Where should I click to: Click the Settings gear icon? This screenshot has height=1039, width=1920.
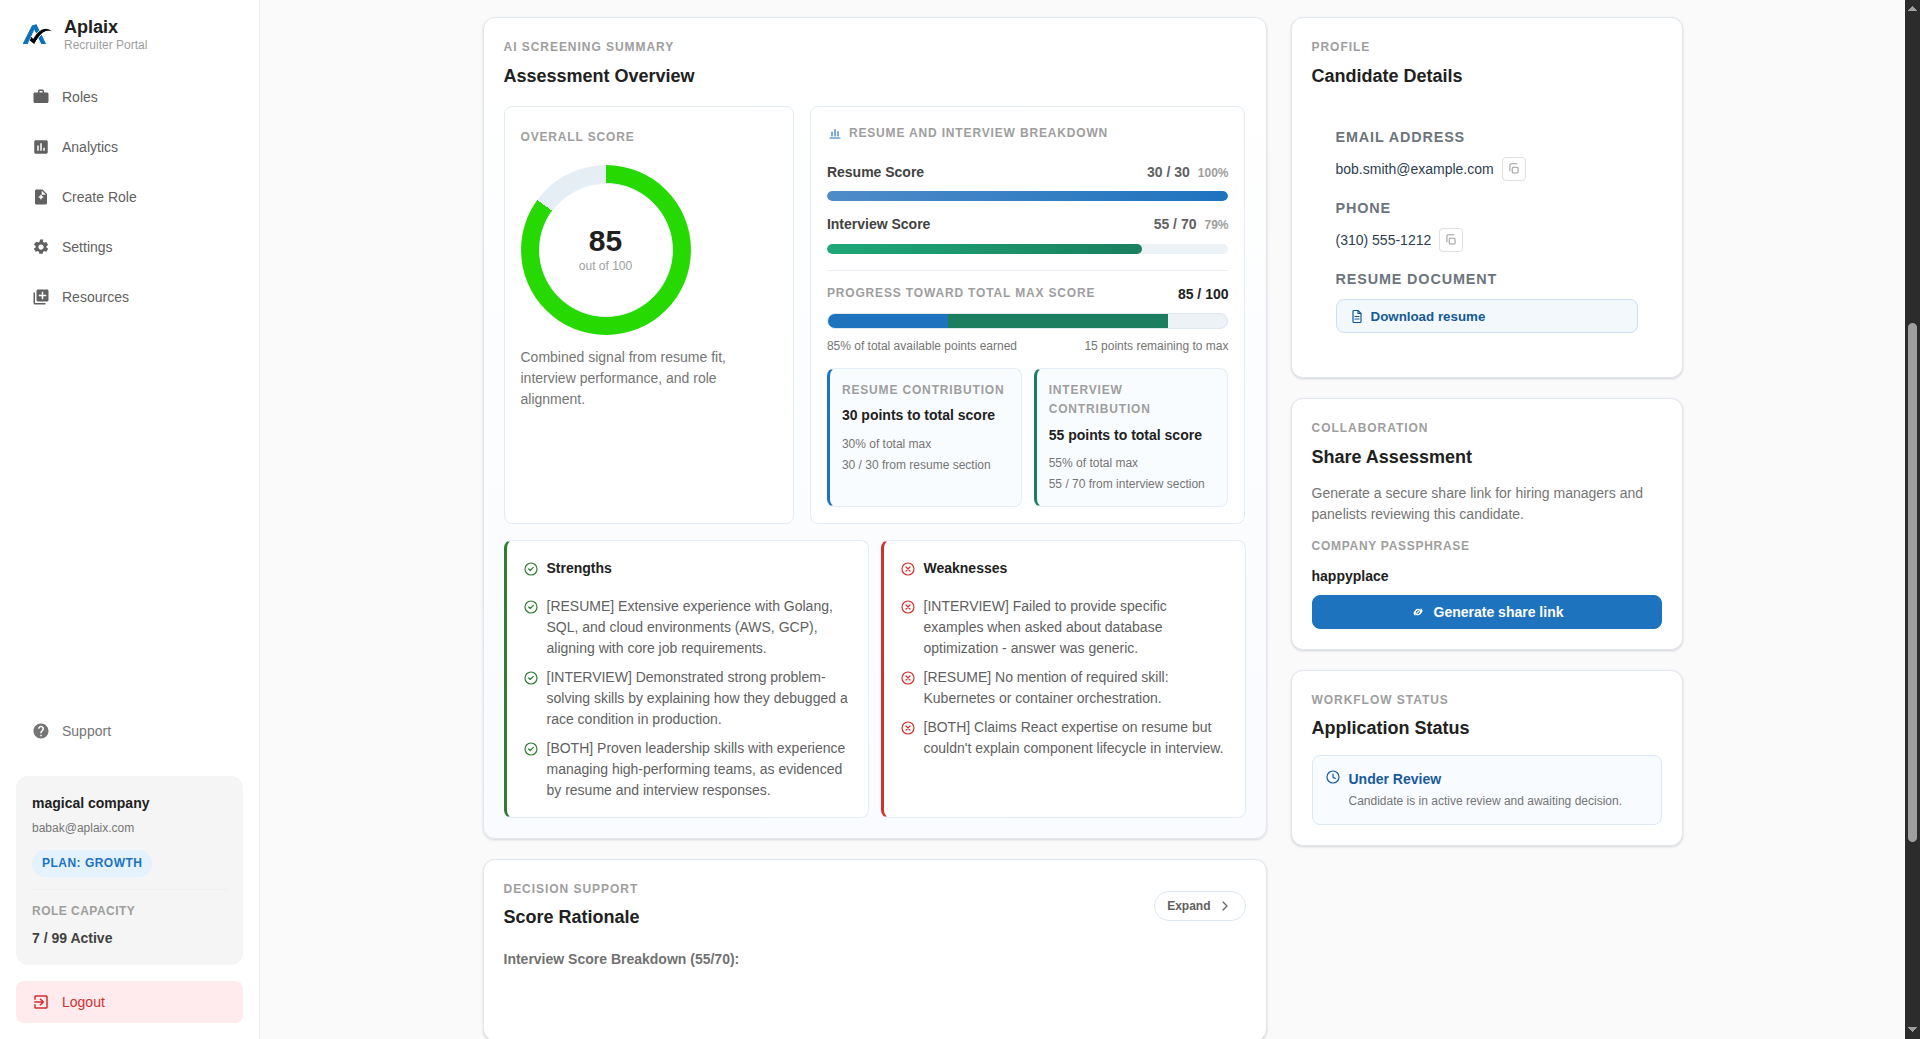(x=41, y=247)
